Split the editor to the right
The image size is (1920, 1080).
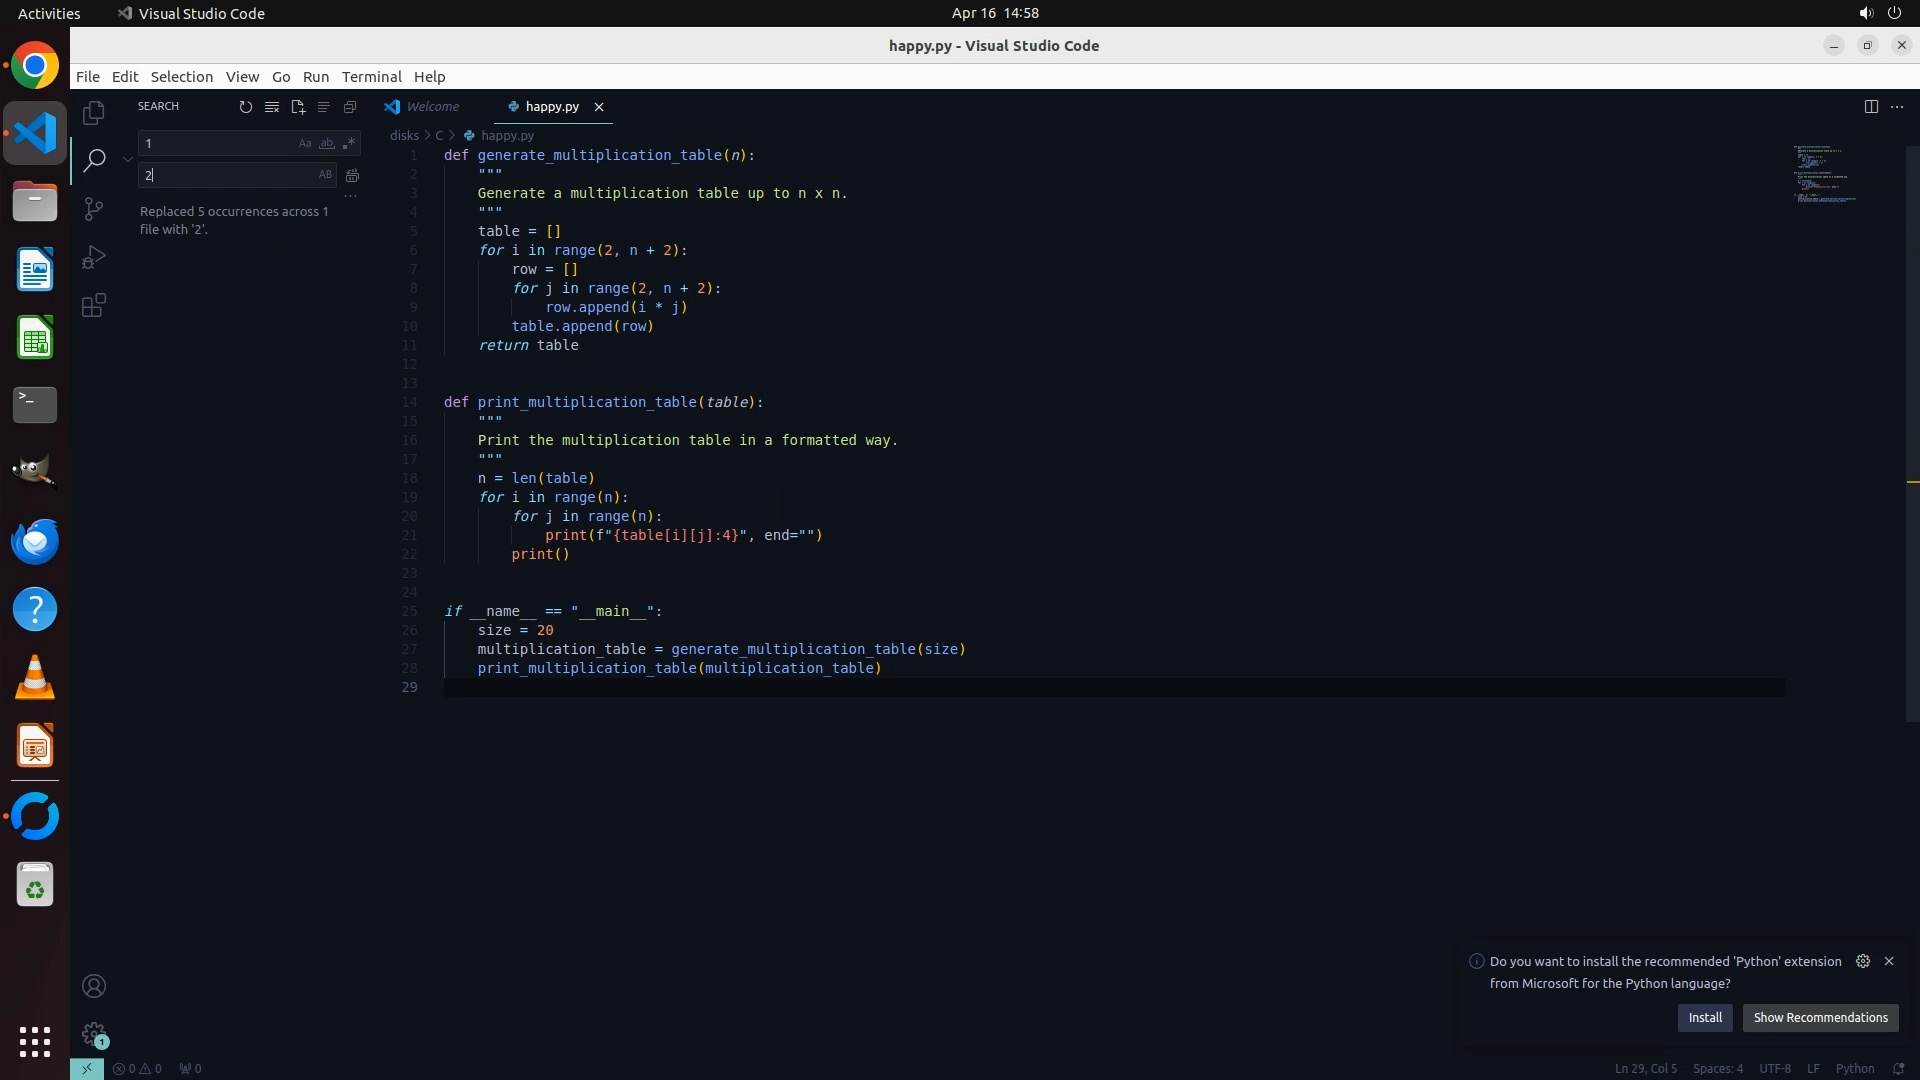click(x=1870, y=107)
